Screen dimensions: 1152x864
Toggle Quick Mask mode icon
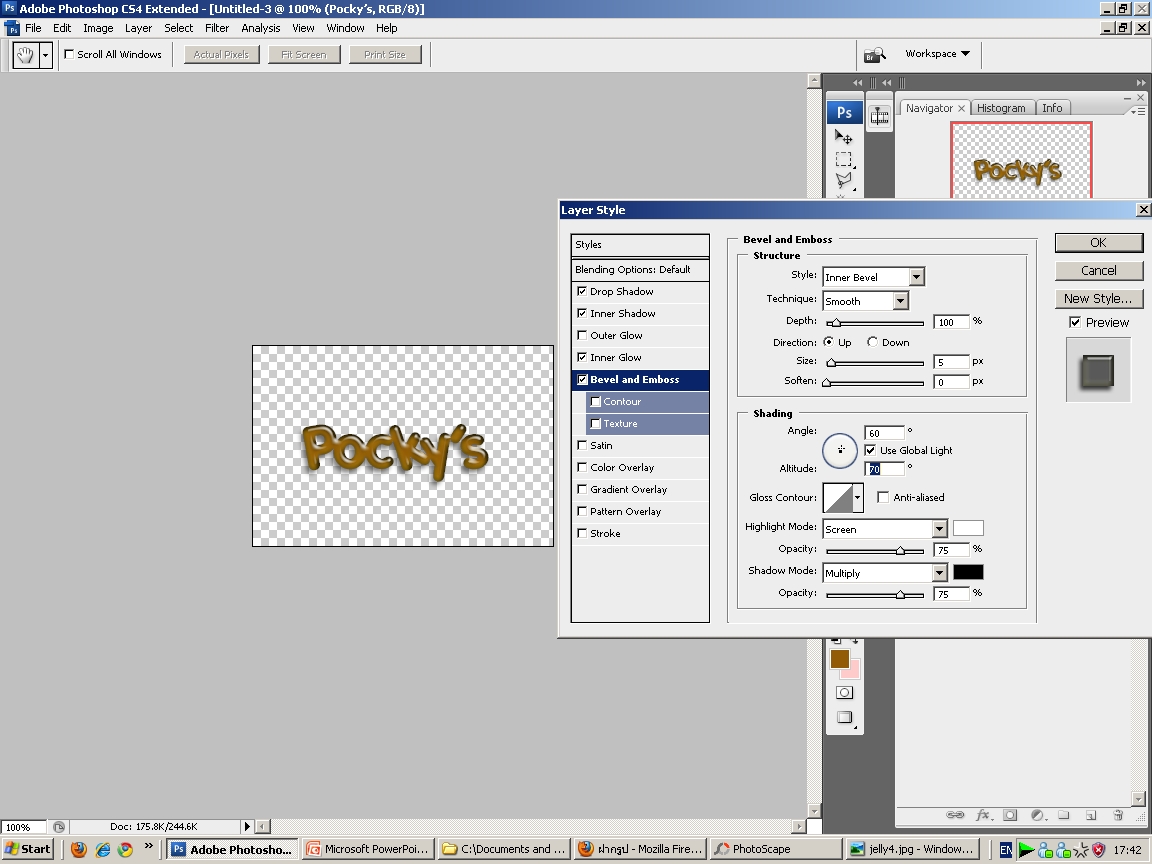pyautogui.click(x=844, y=693)
